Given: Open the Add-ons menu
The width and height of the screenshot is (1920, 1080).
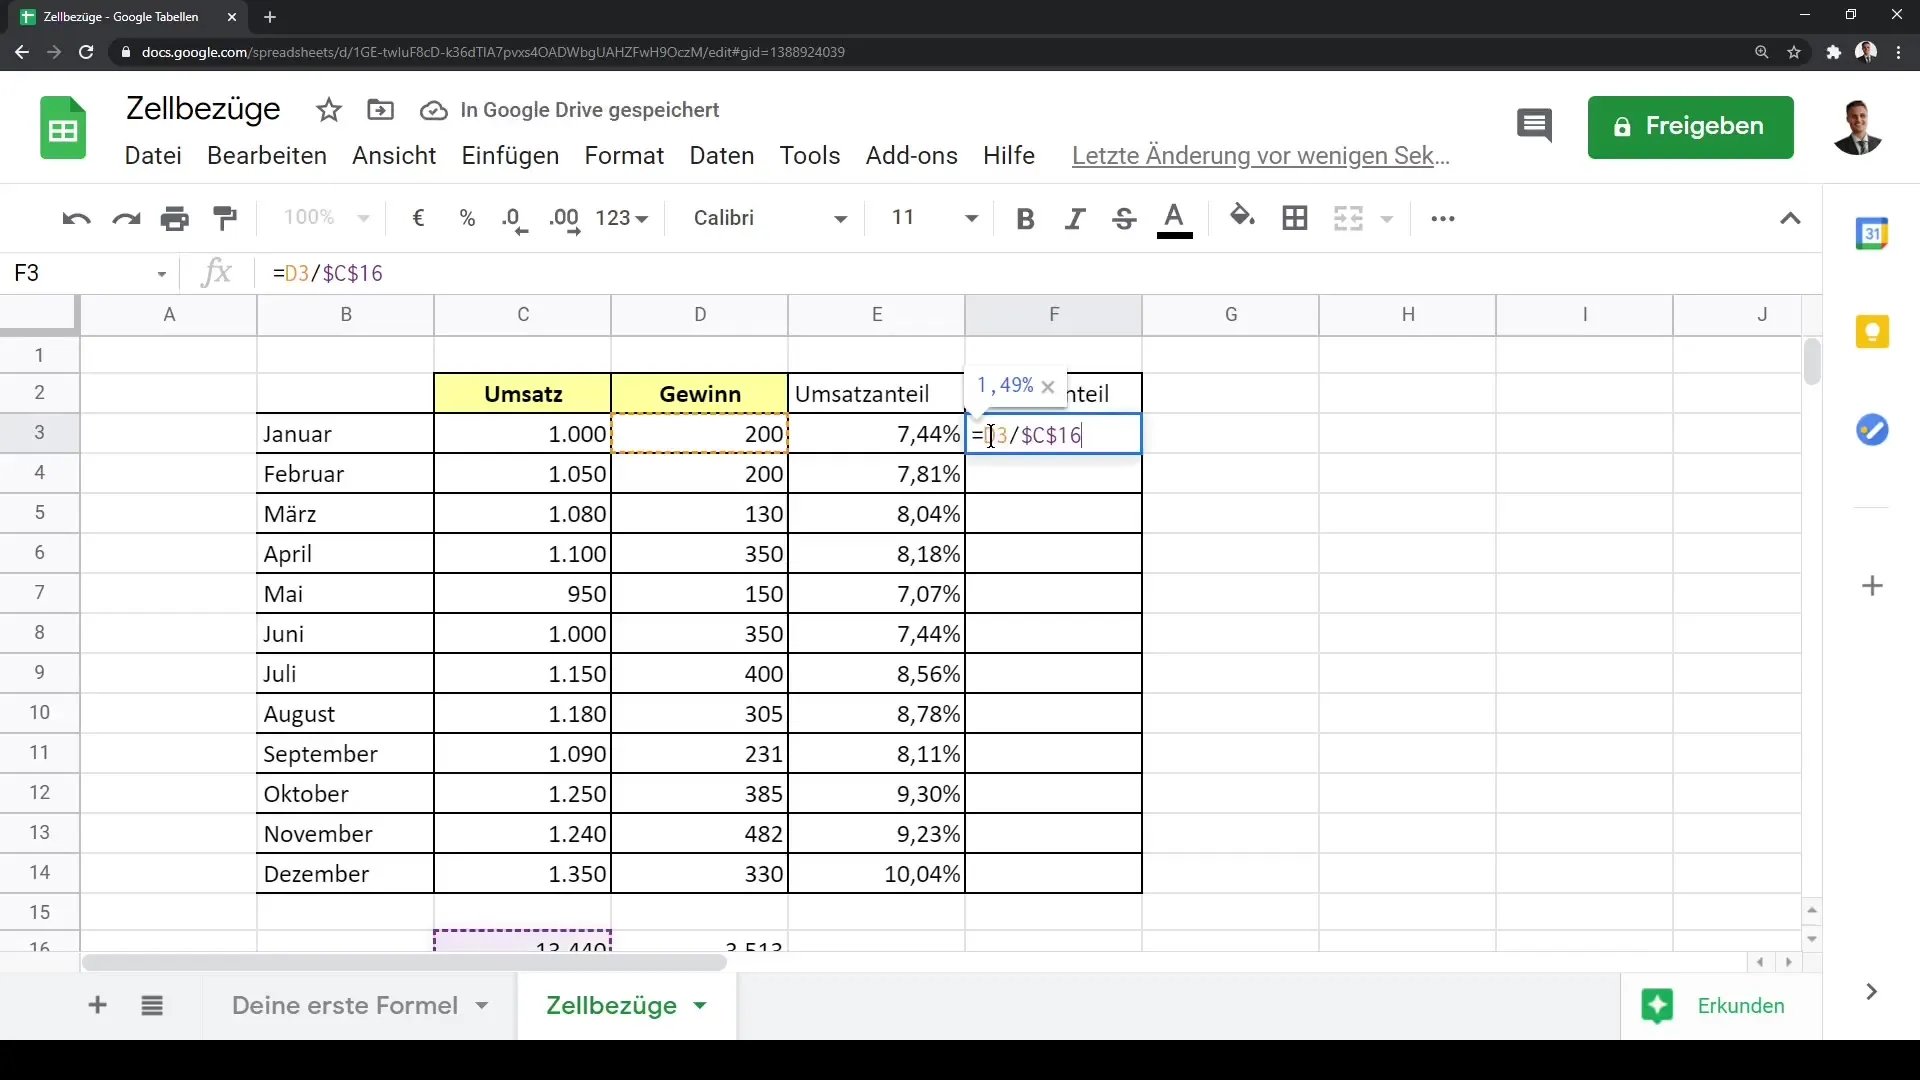Looking at the screenshot, I should pos(912,156).
